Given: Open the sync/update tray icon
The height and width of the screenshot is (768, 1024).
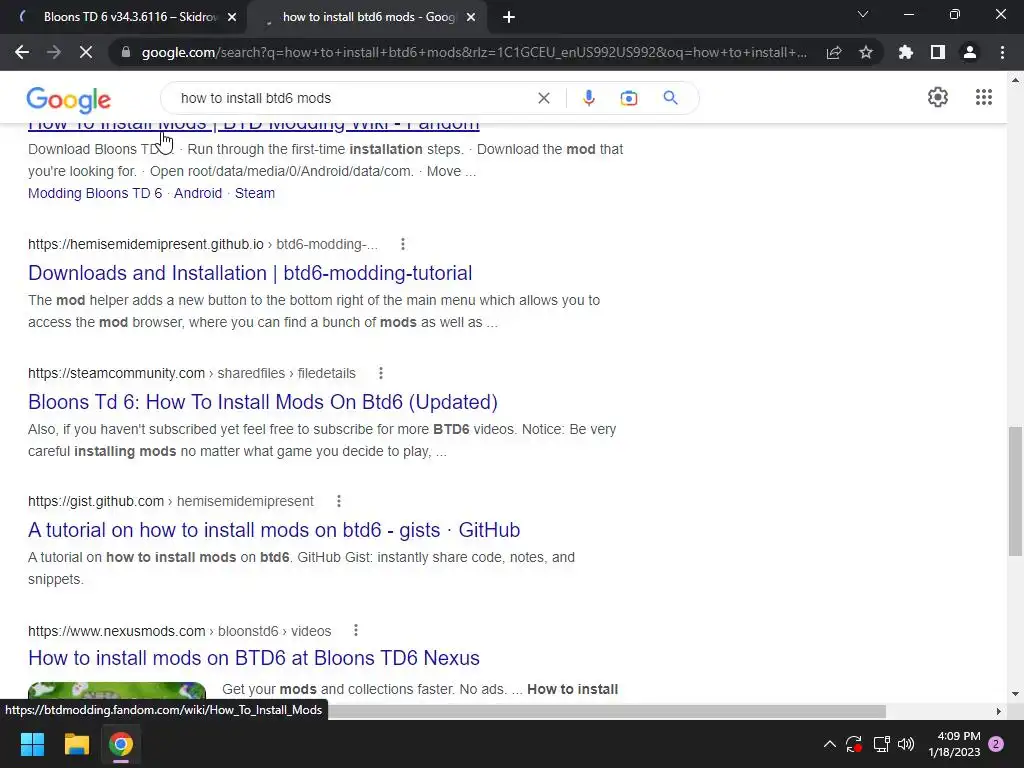Looking at the screenshot, I should [x=854, y=744].
